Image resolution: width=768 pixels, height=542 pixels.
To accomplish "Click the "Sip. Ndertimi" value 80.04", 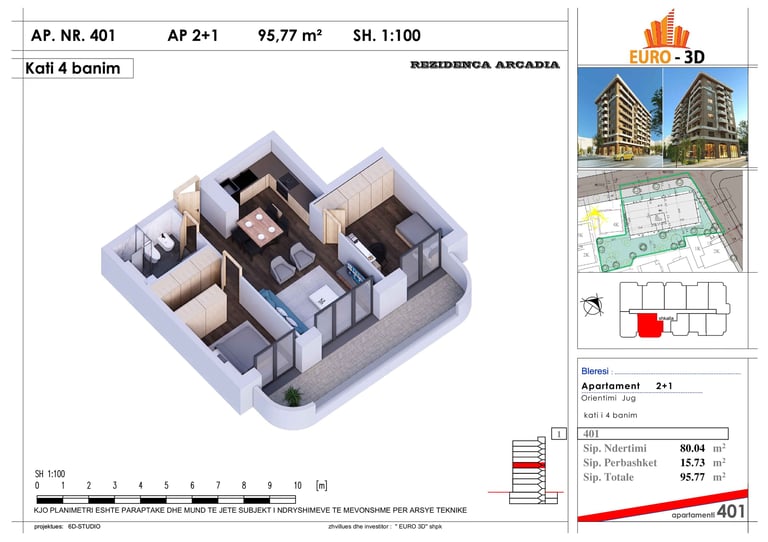I will 692,448.
